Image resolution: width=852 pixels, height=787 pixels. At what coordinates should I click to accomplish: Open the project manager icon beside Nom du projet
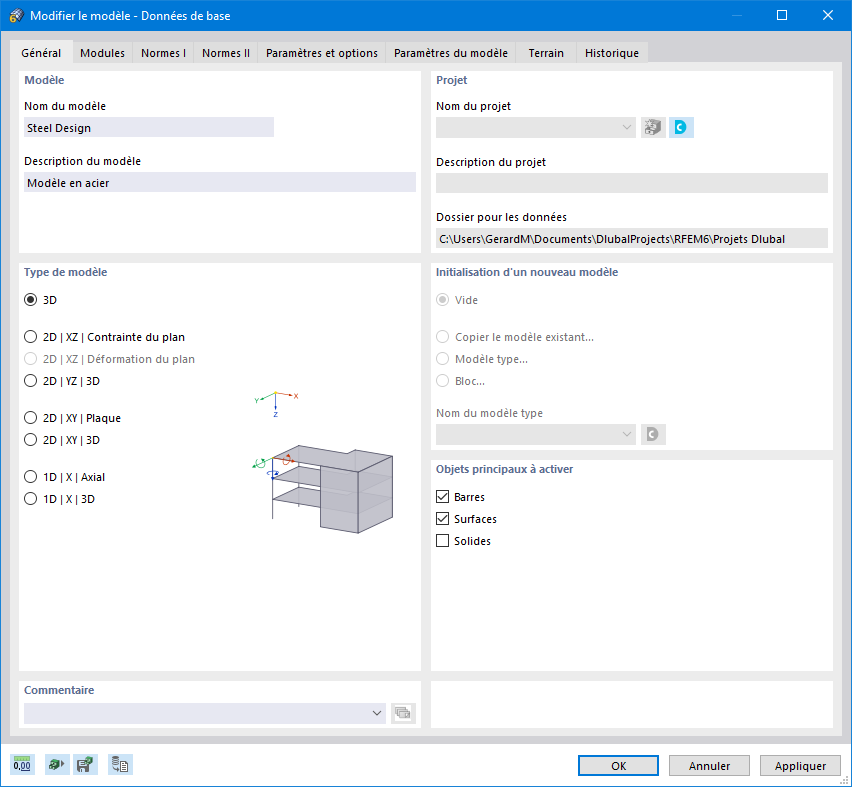click(x=653, y=127)
